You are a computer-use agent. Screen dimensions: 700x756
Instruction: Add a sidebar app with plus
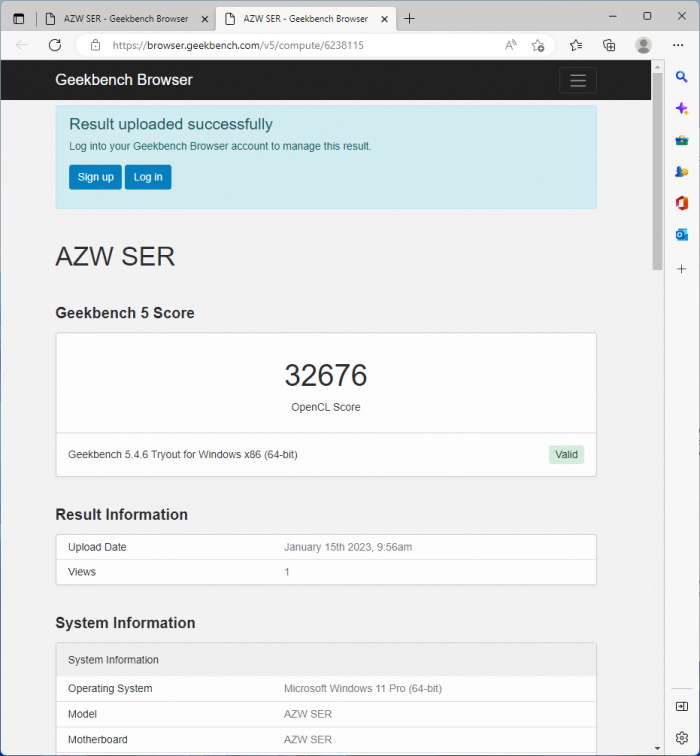[x=682, y=269]
